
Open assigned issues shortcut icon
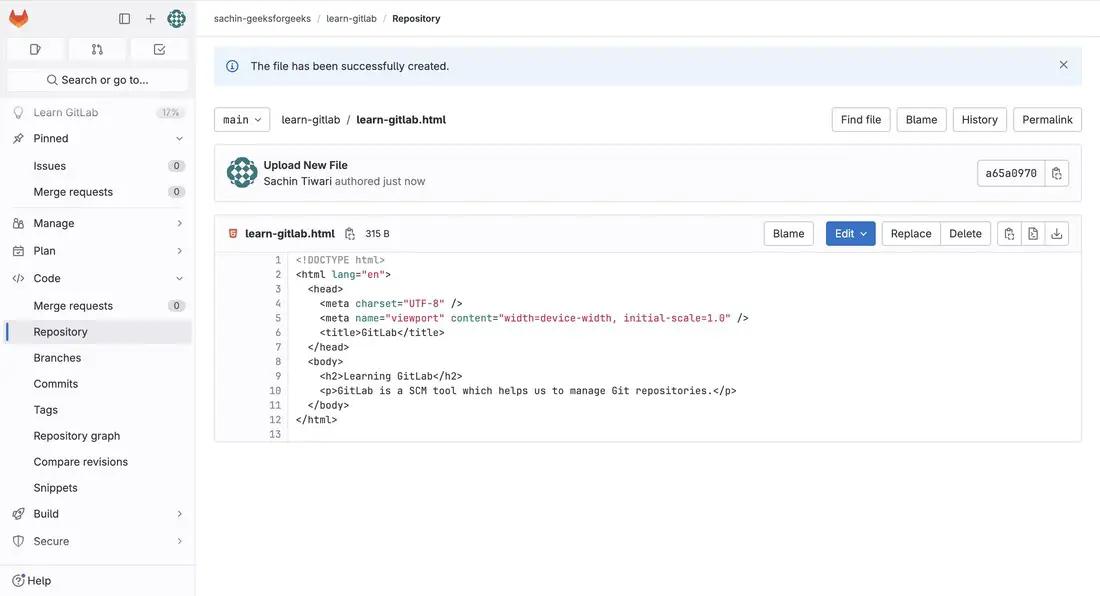tap(36, 49)
